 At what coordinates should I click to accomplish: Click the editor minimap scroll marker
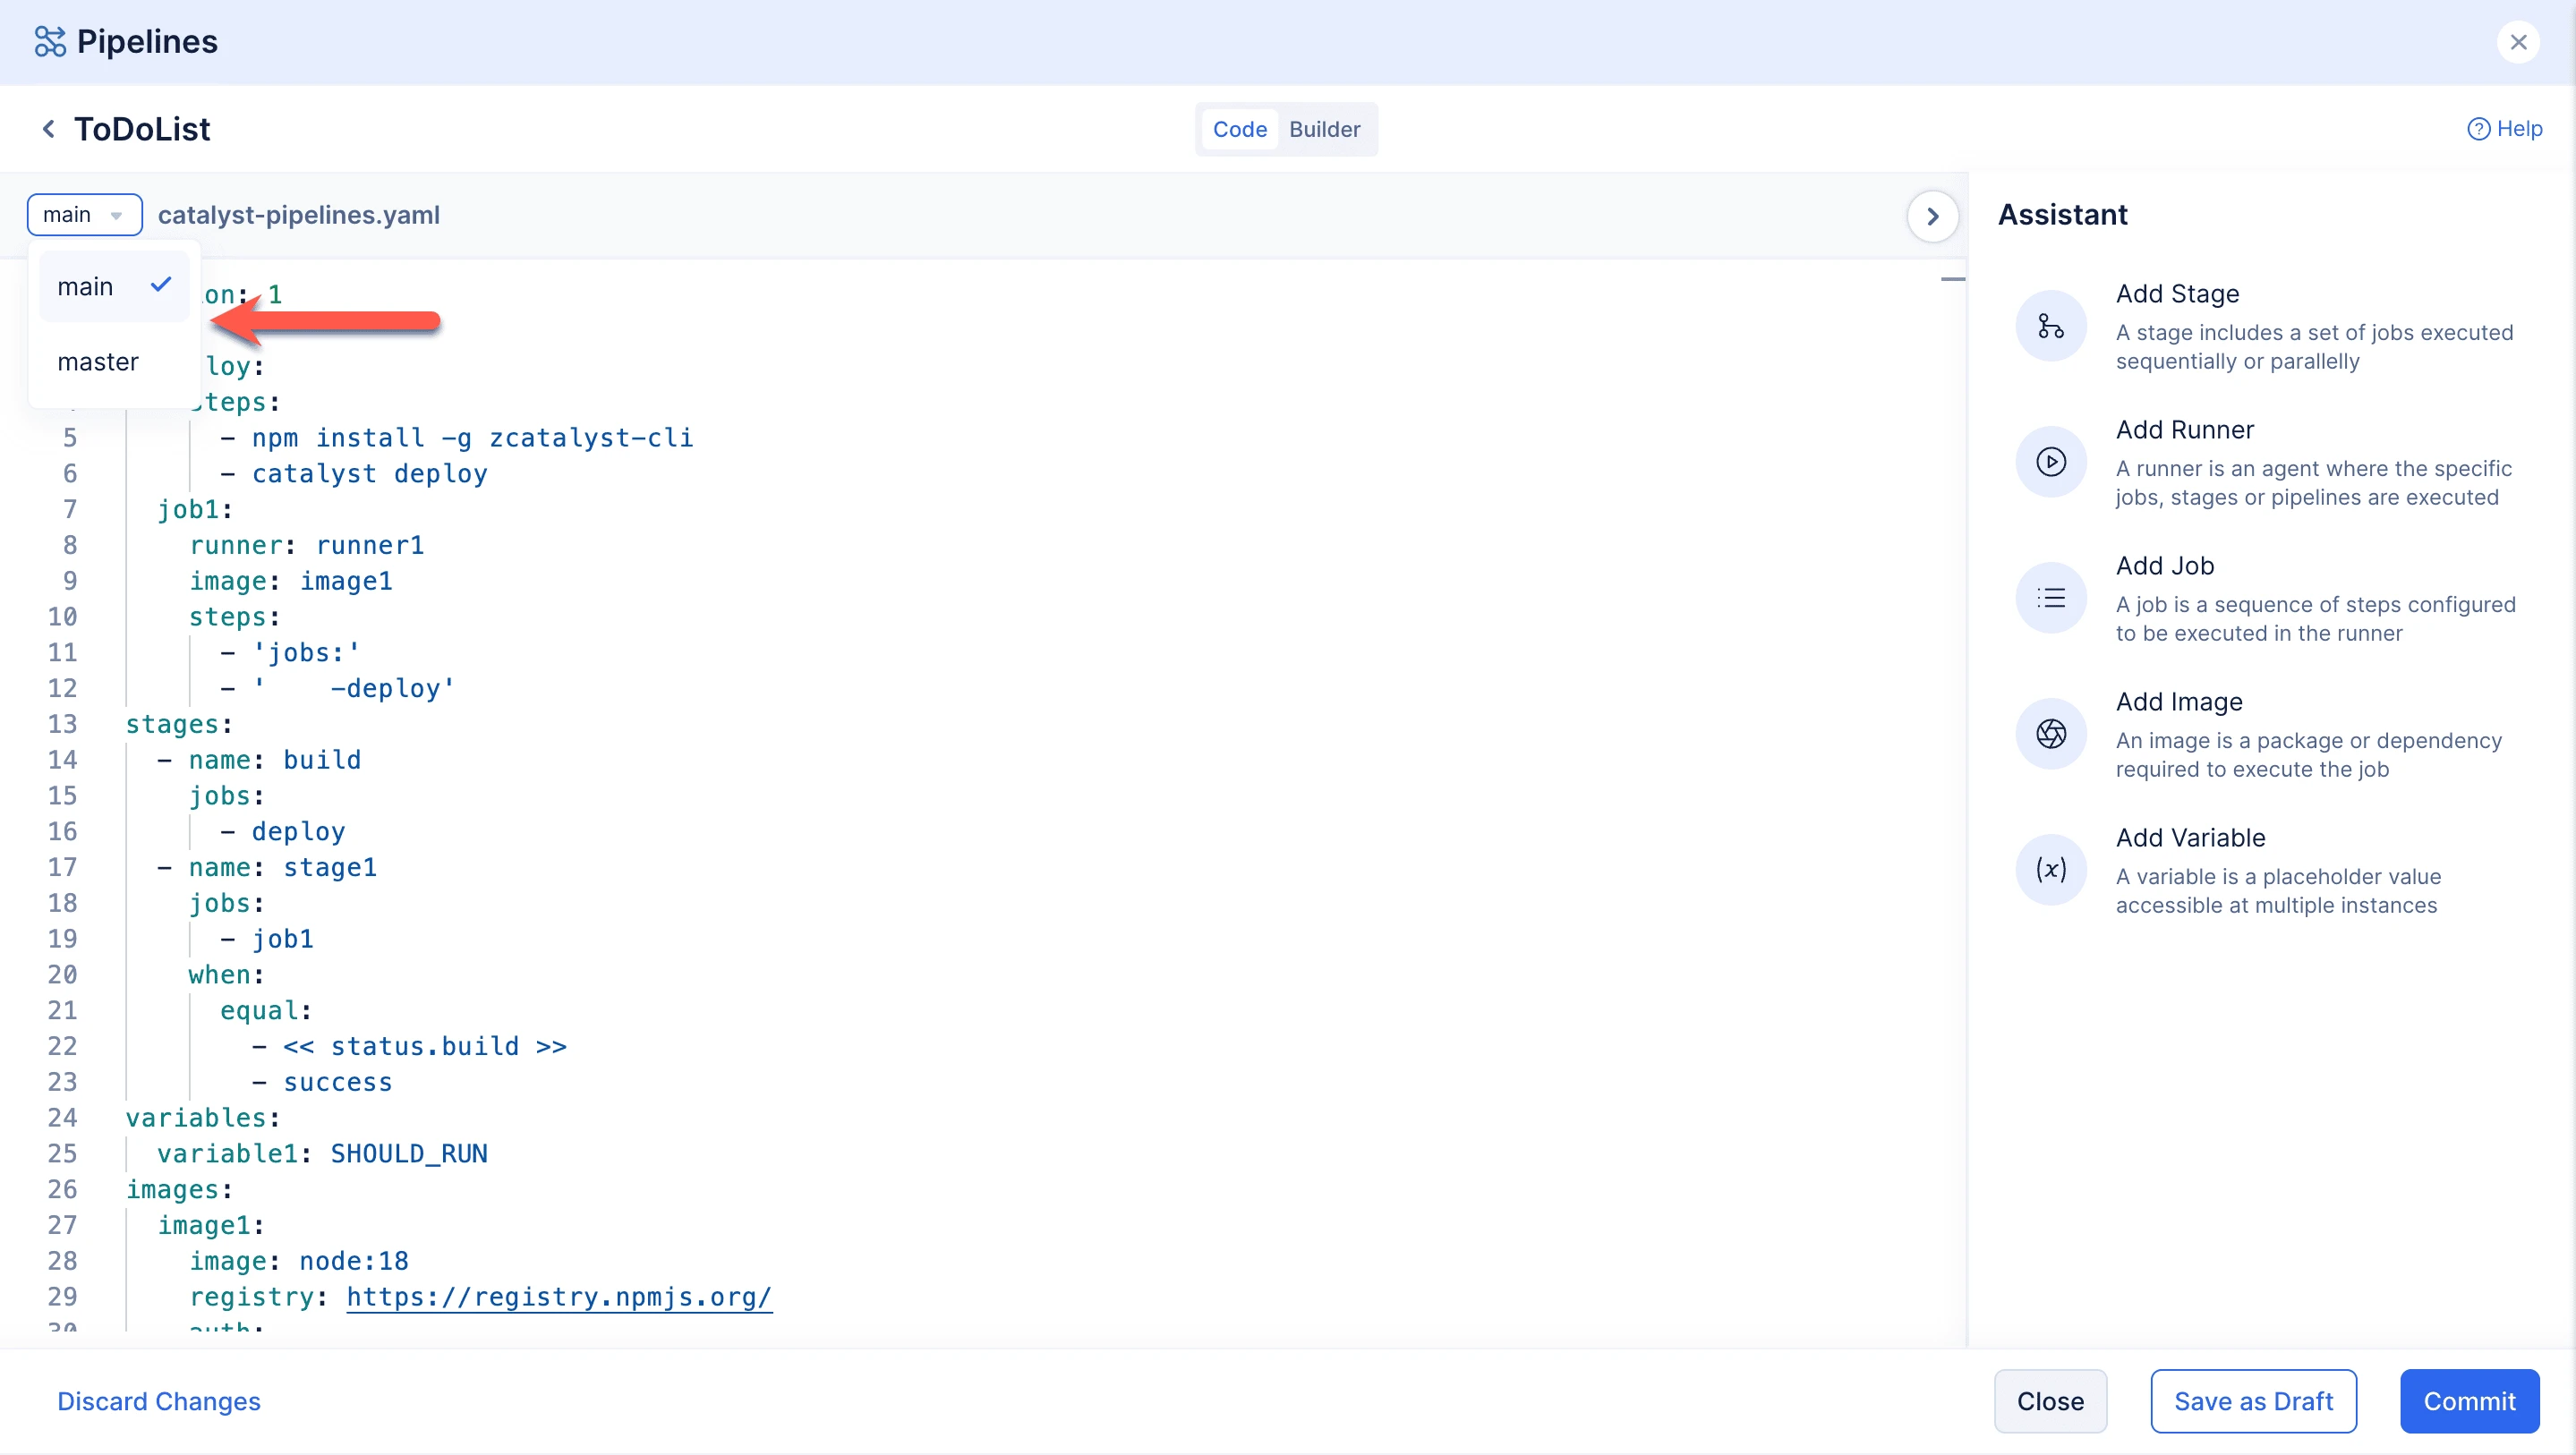(1952, 279)
